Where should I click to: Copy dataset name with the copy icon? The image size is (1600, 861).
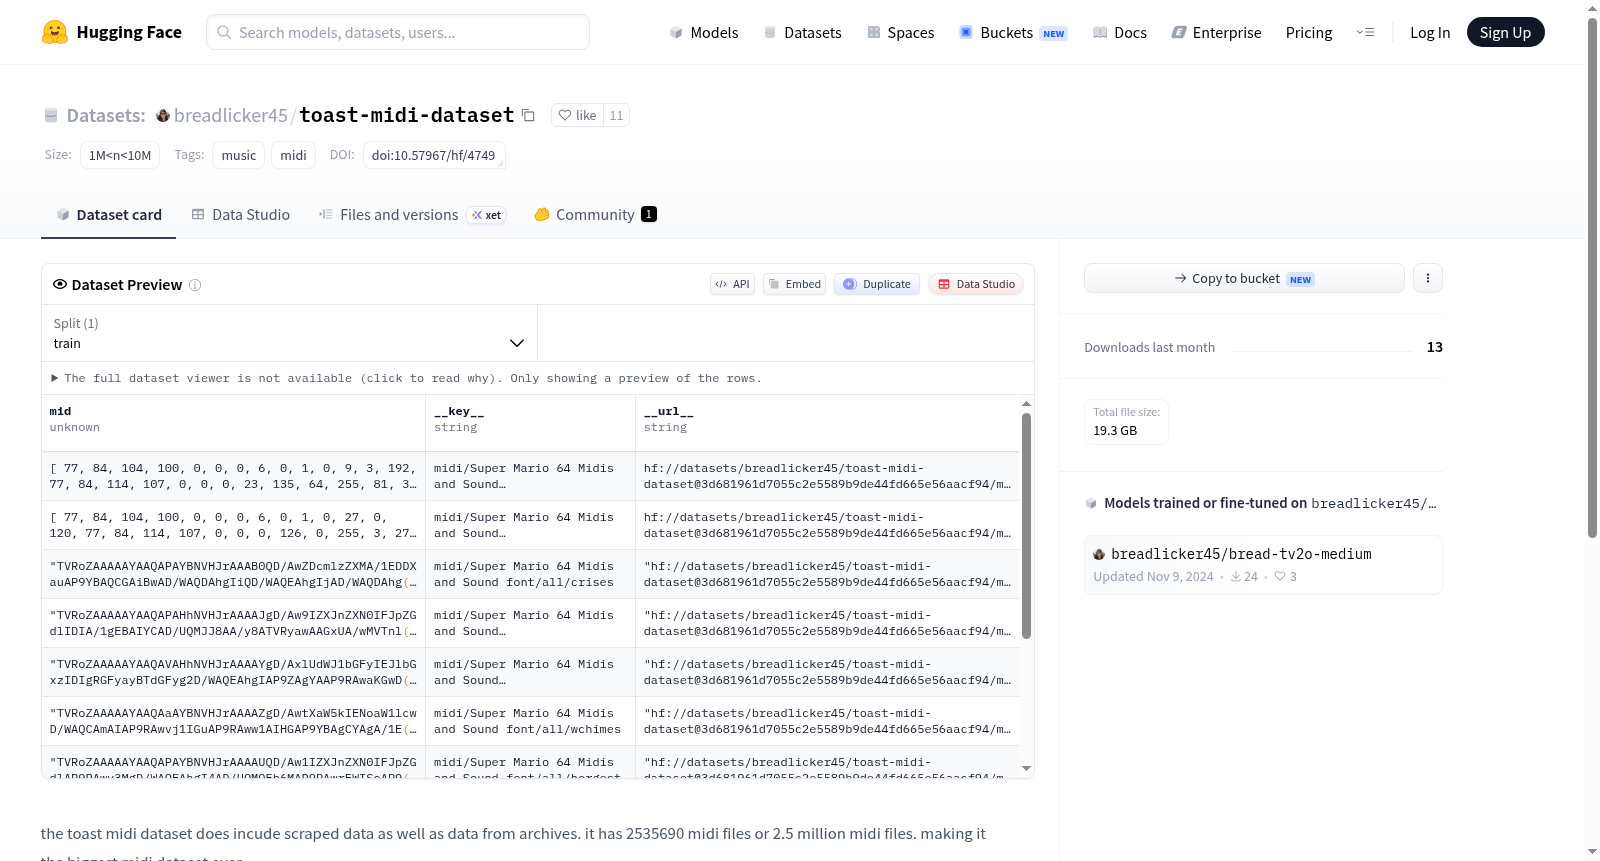pyautogui.click(x=528, y=115)
